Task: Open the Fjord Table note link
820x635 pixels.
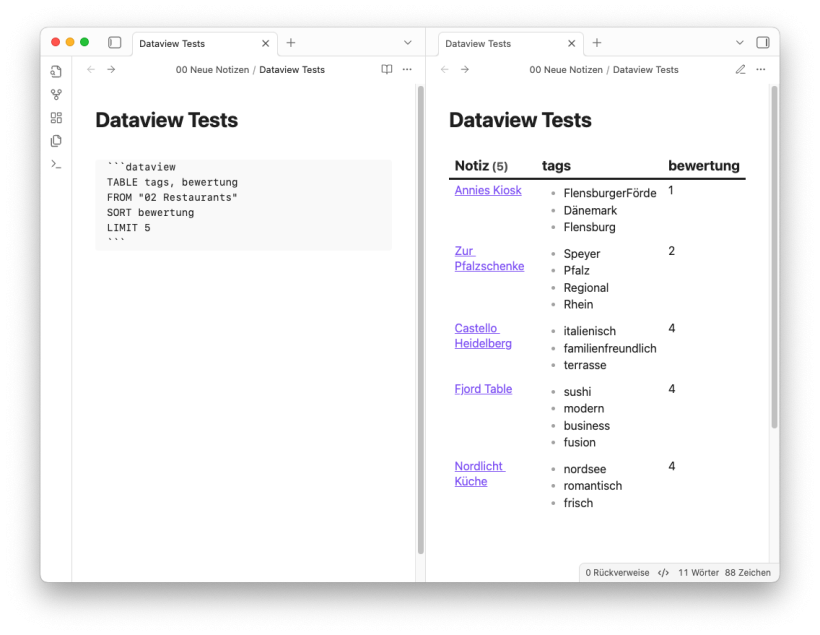Action: [483, 389]
